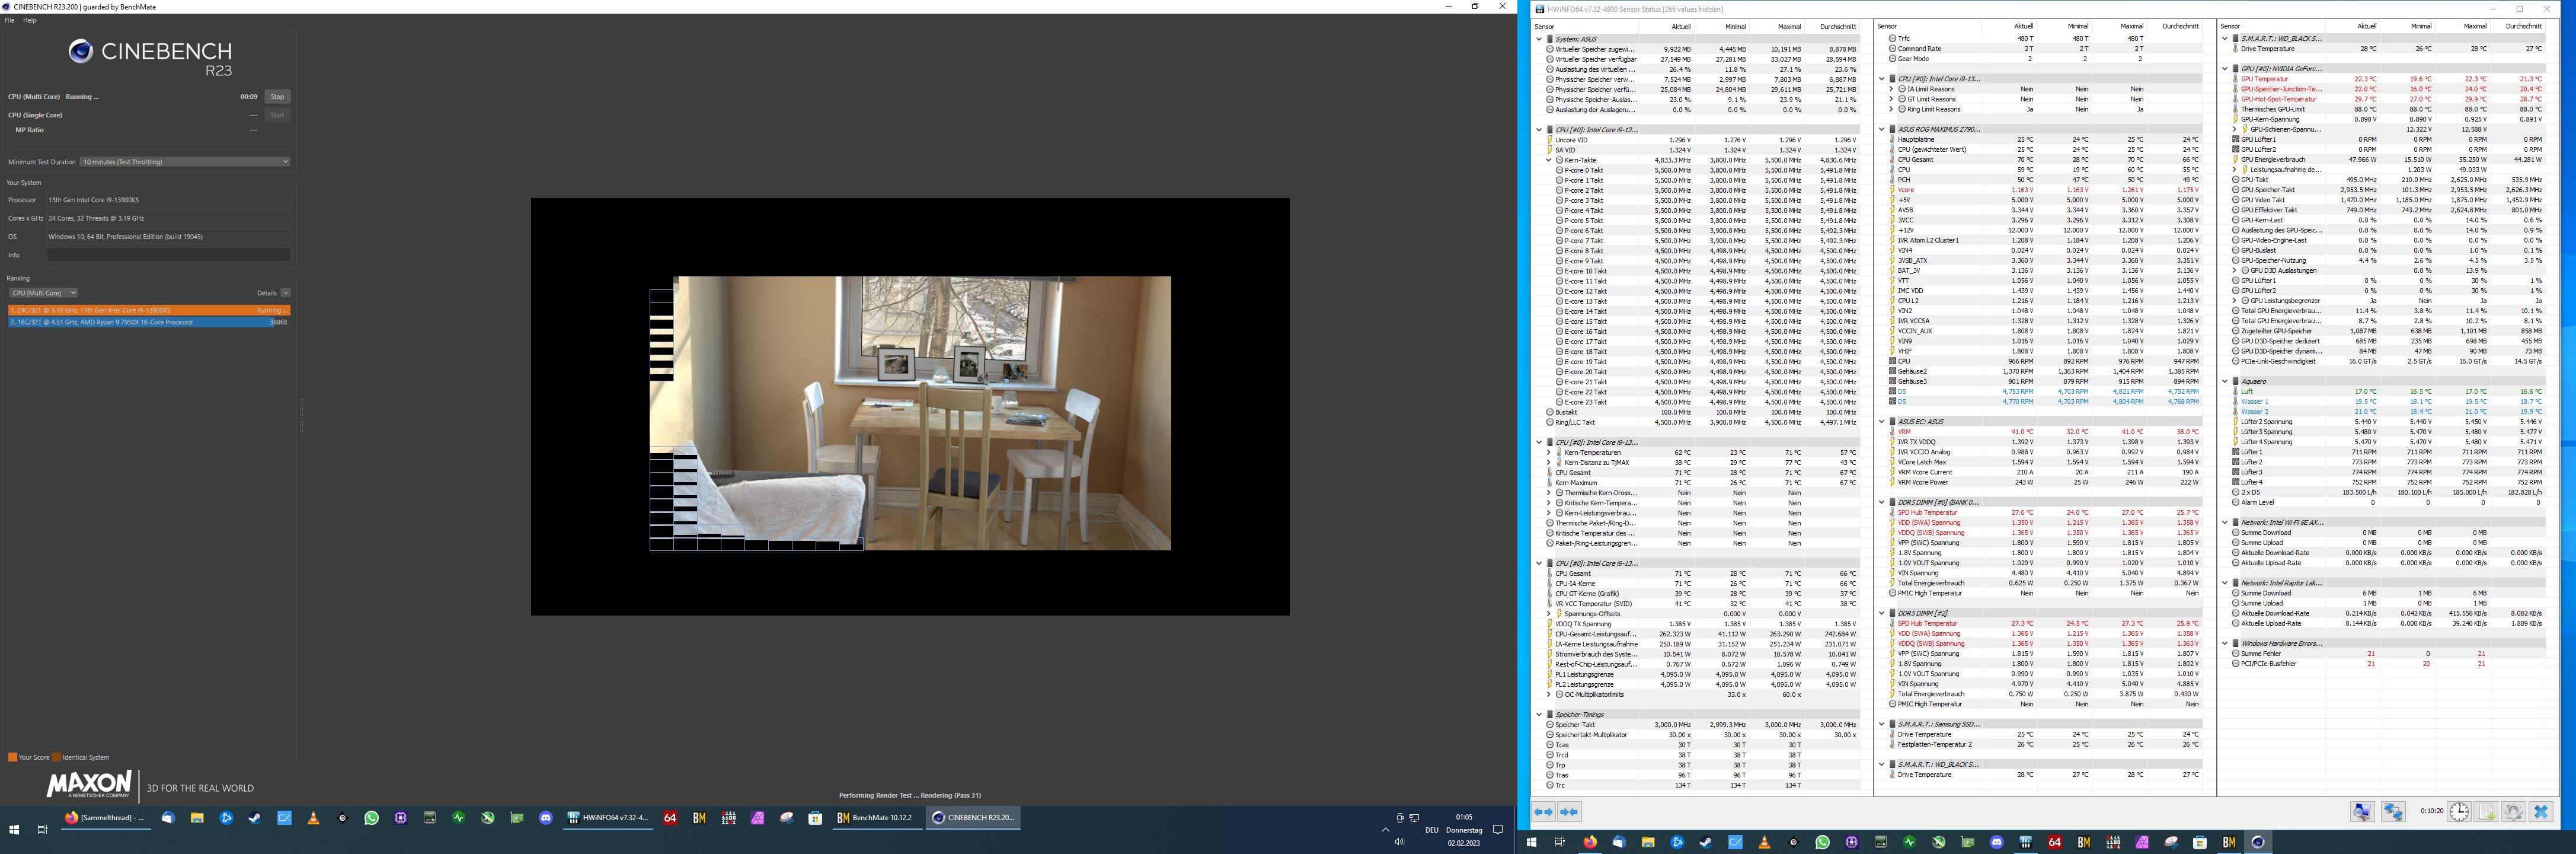
Task: Open HWiNFO sensor settings gear icon
Action: (2513, 812)
